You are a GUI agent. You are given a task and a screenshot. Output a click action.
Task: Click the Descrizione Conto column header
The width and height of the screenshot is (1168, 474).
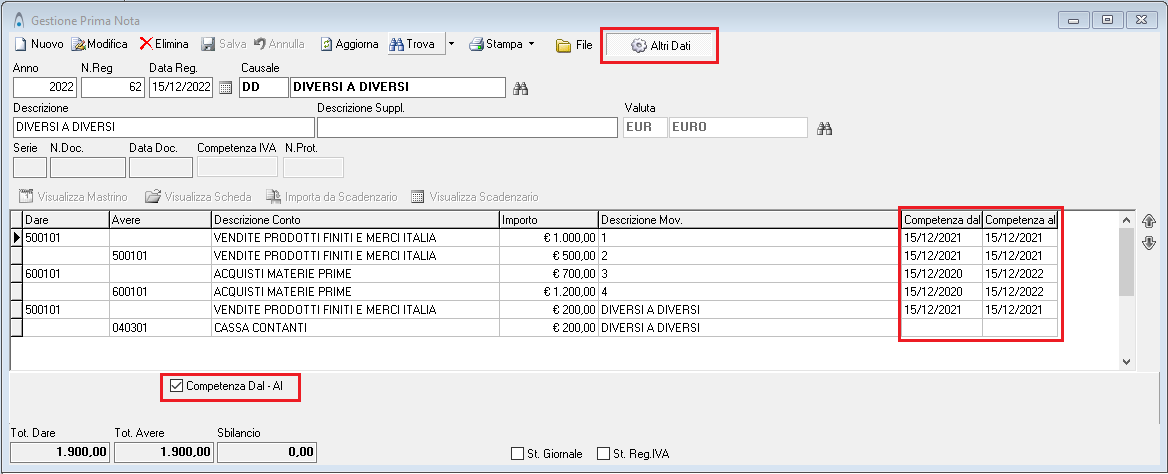click(354, 219)
